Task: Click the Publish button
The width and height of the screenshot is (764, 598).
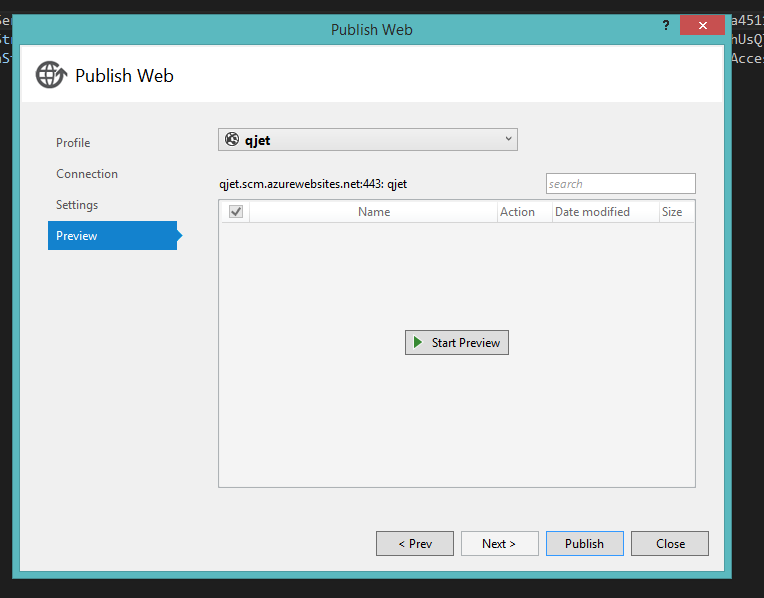Action: (x=584, y=544)
